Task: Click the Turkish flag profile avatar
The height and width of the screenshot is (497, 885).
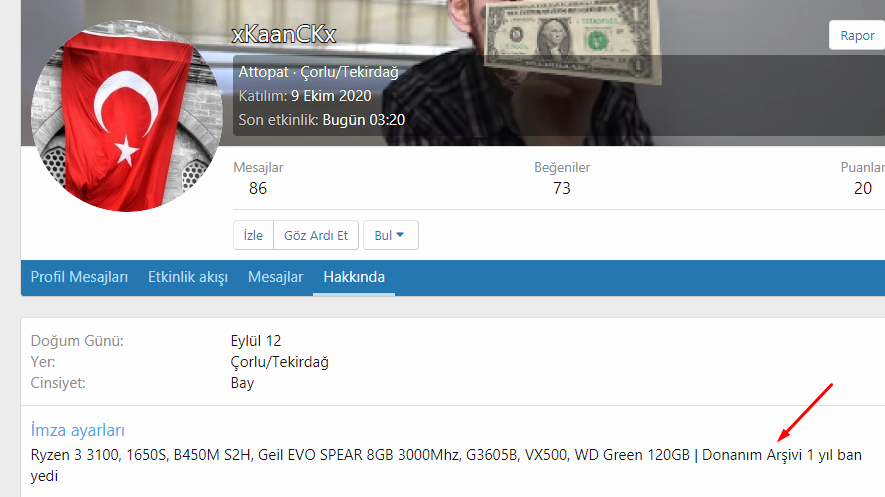Action: [x=127, y=116]
